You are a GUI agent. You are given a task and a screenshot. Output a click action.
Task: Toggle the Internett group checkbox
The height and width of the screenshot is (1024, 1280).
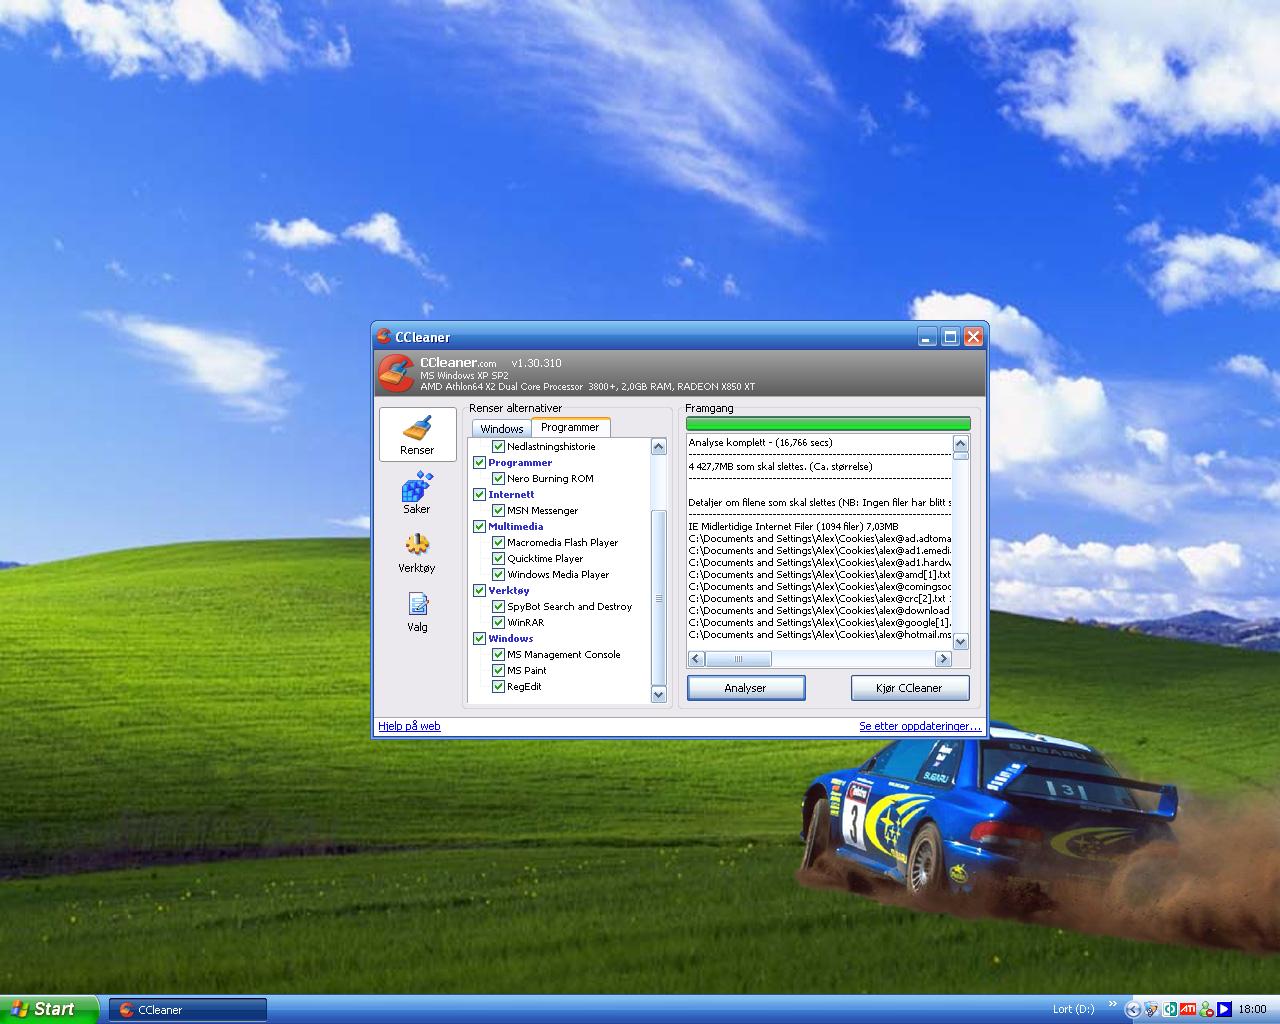click(479, 494)
